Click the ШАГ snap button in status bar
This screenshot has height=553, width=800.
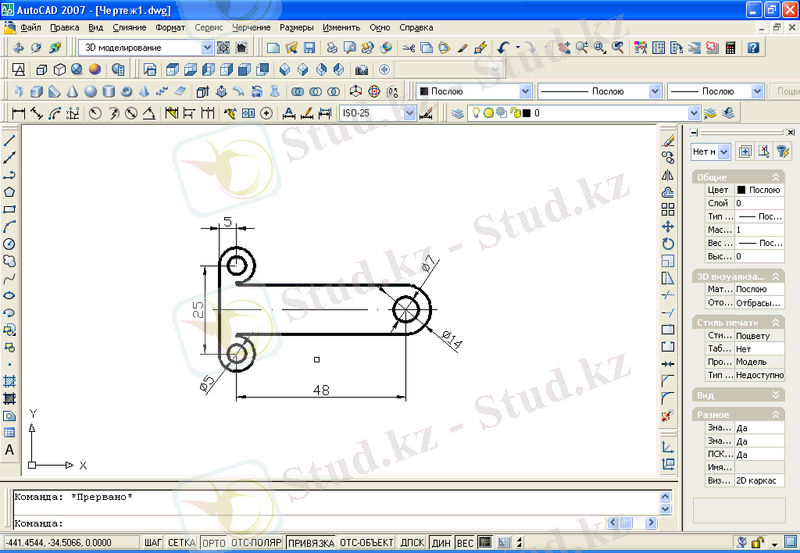pos(152,543)
